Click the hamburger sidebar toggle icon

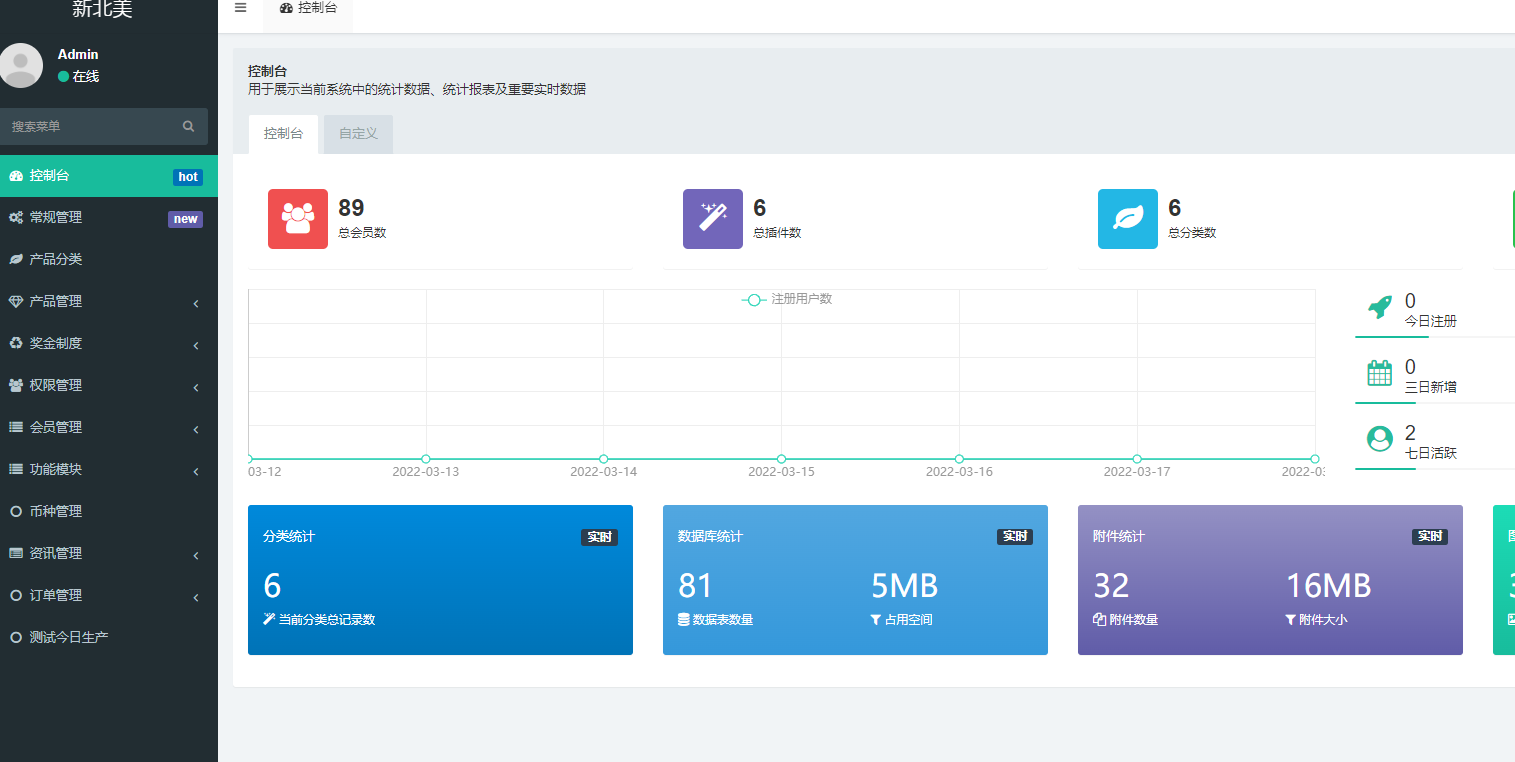[240, 8]
